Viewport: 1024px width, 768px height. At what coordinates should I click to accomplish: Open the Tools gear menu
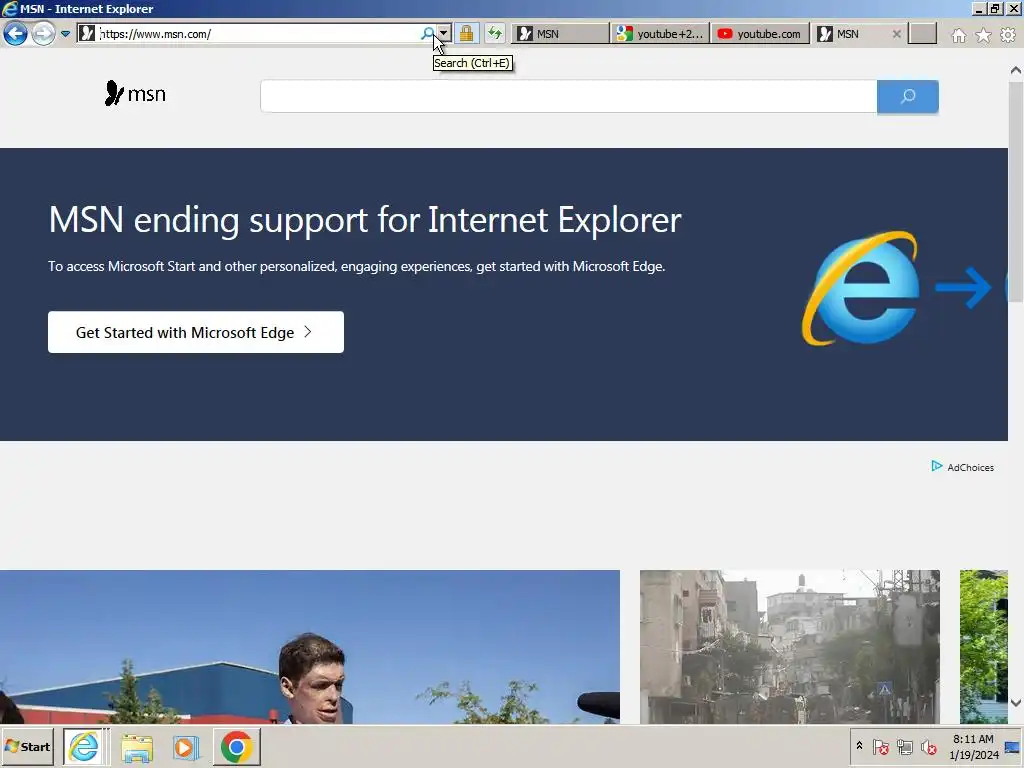pyautogui.click(x=1008, y=35)
